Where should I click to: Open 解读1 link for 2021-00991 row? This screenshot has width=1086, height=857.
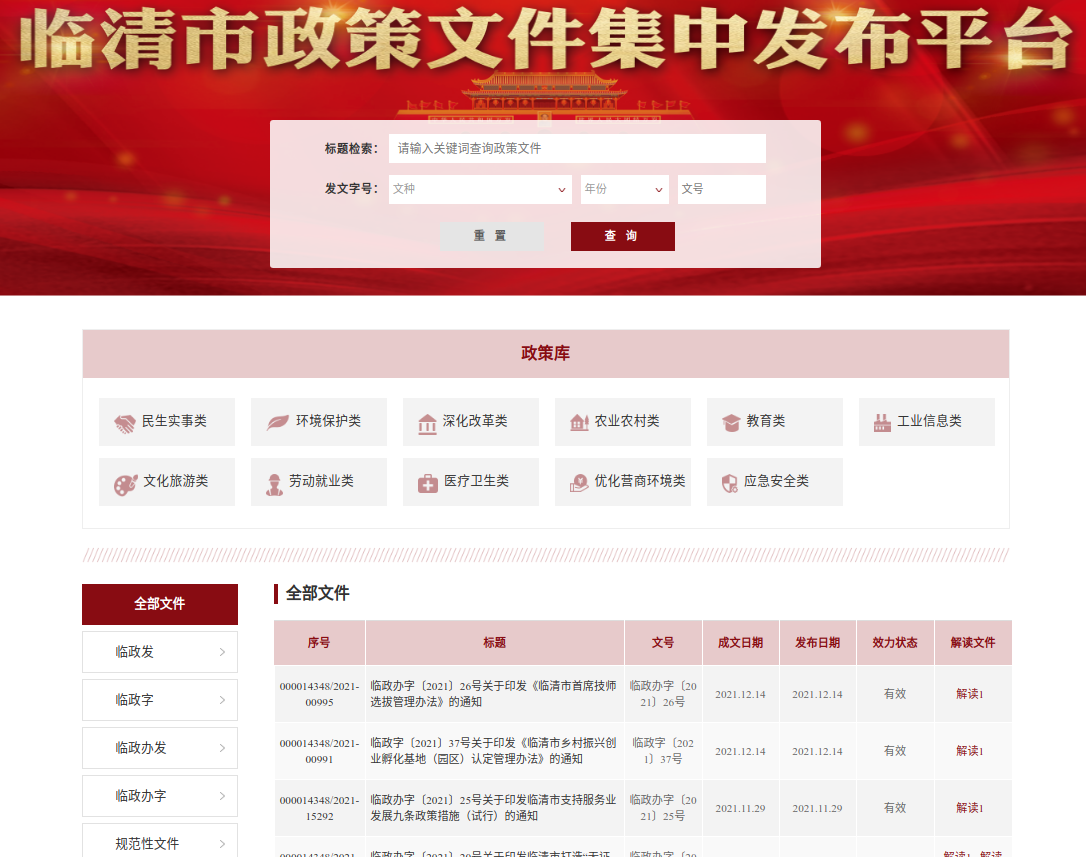970,751
